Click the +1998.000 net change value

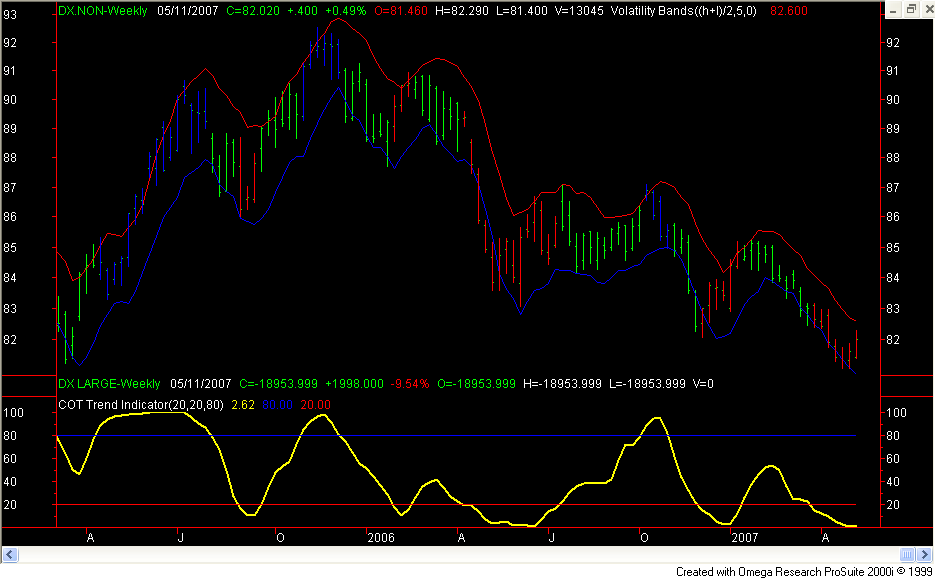point(354,384)
